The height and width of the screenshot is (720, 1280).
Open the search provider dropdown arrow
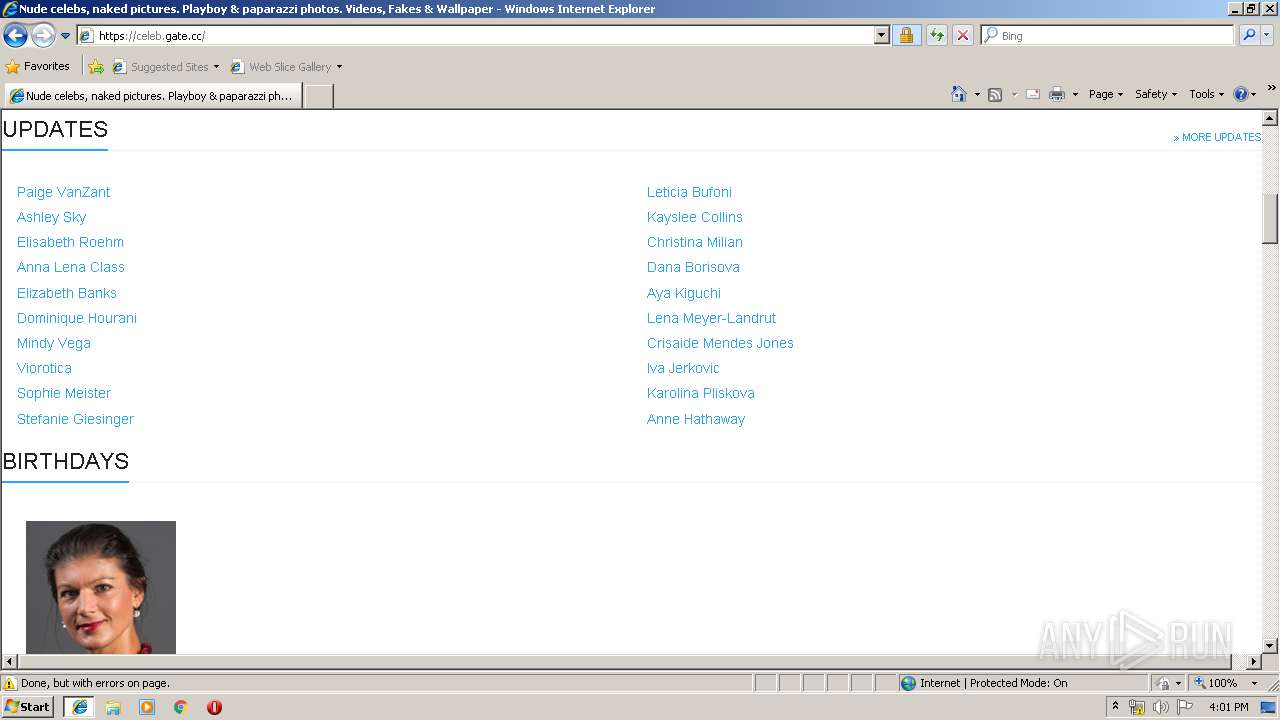click(1267, 35)
